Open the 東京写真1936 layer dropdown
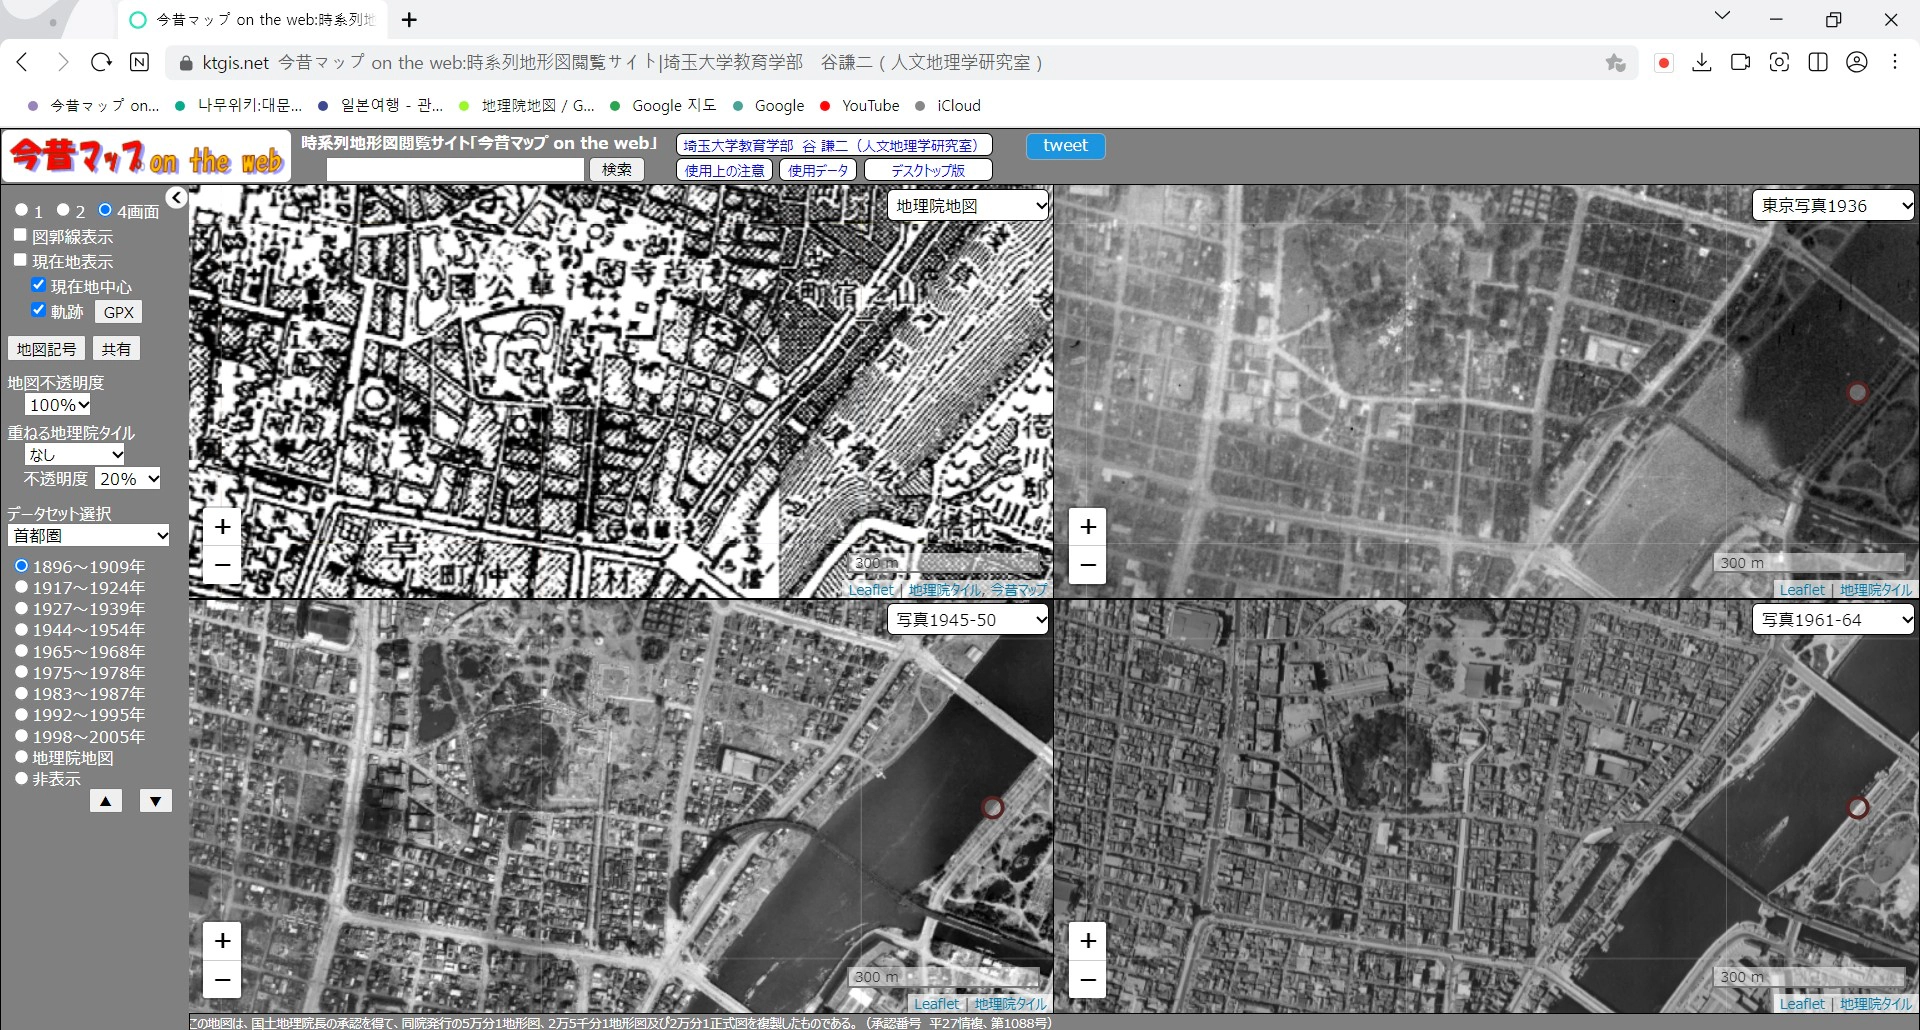 coord(1833,206)
